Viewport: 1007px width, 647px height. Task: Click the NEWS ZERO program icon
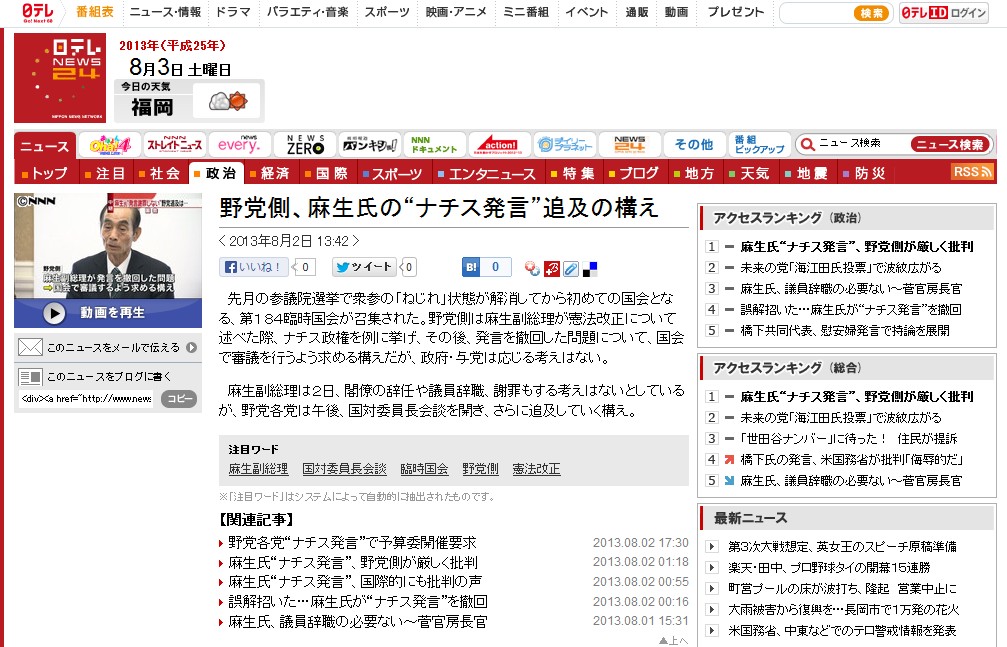[299, 144]
